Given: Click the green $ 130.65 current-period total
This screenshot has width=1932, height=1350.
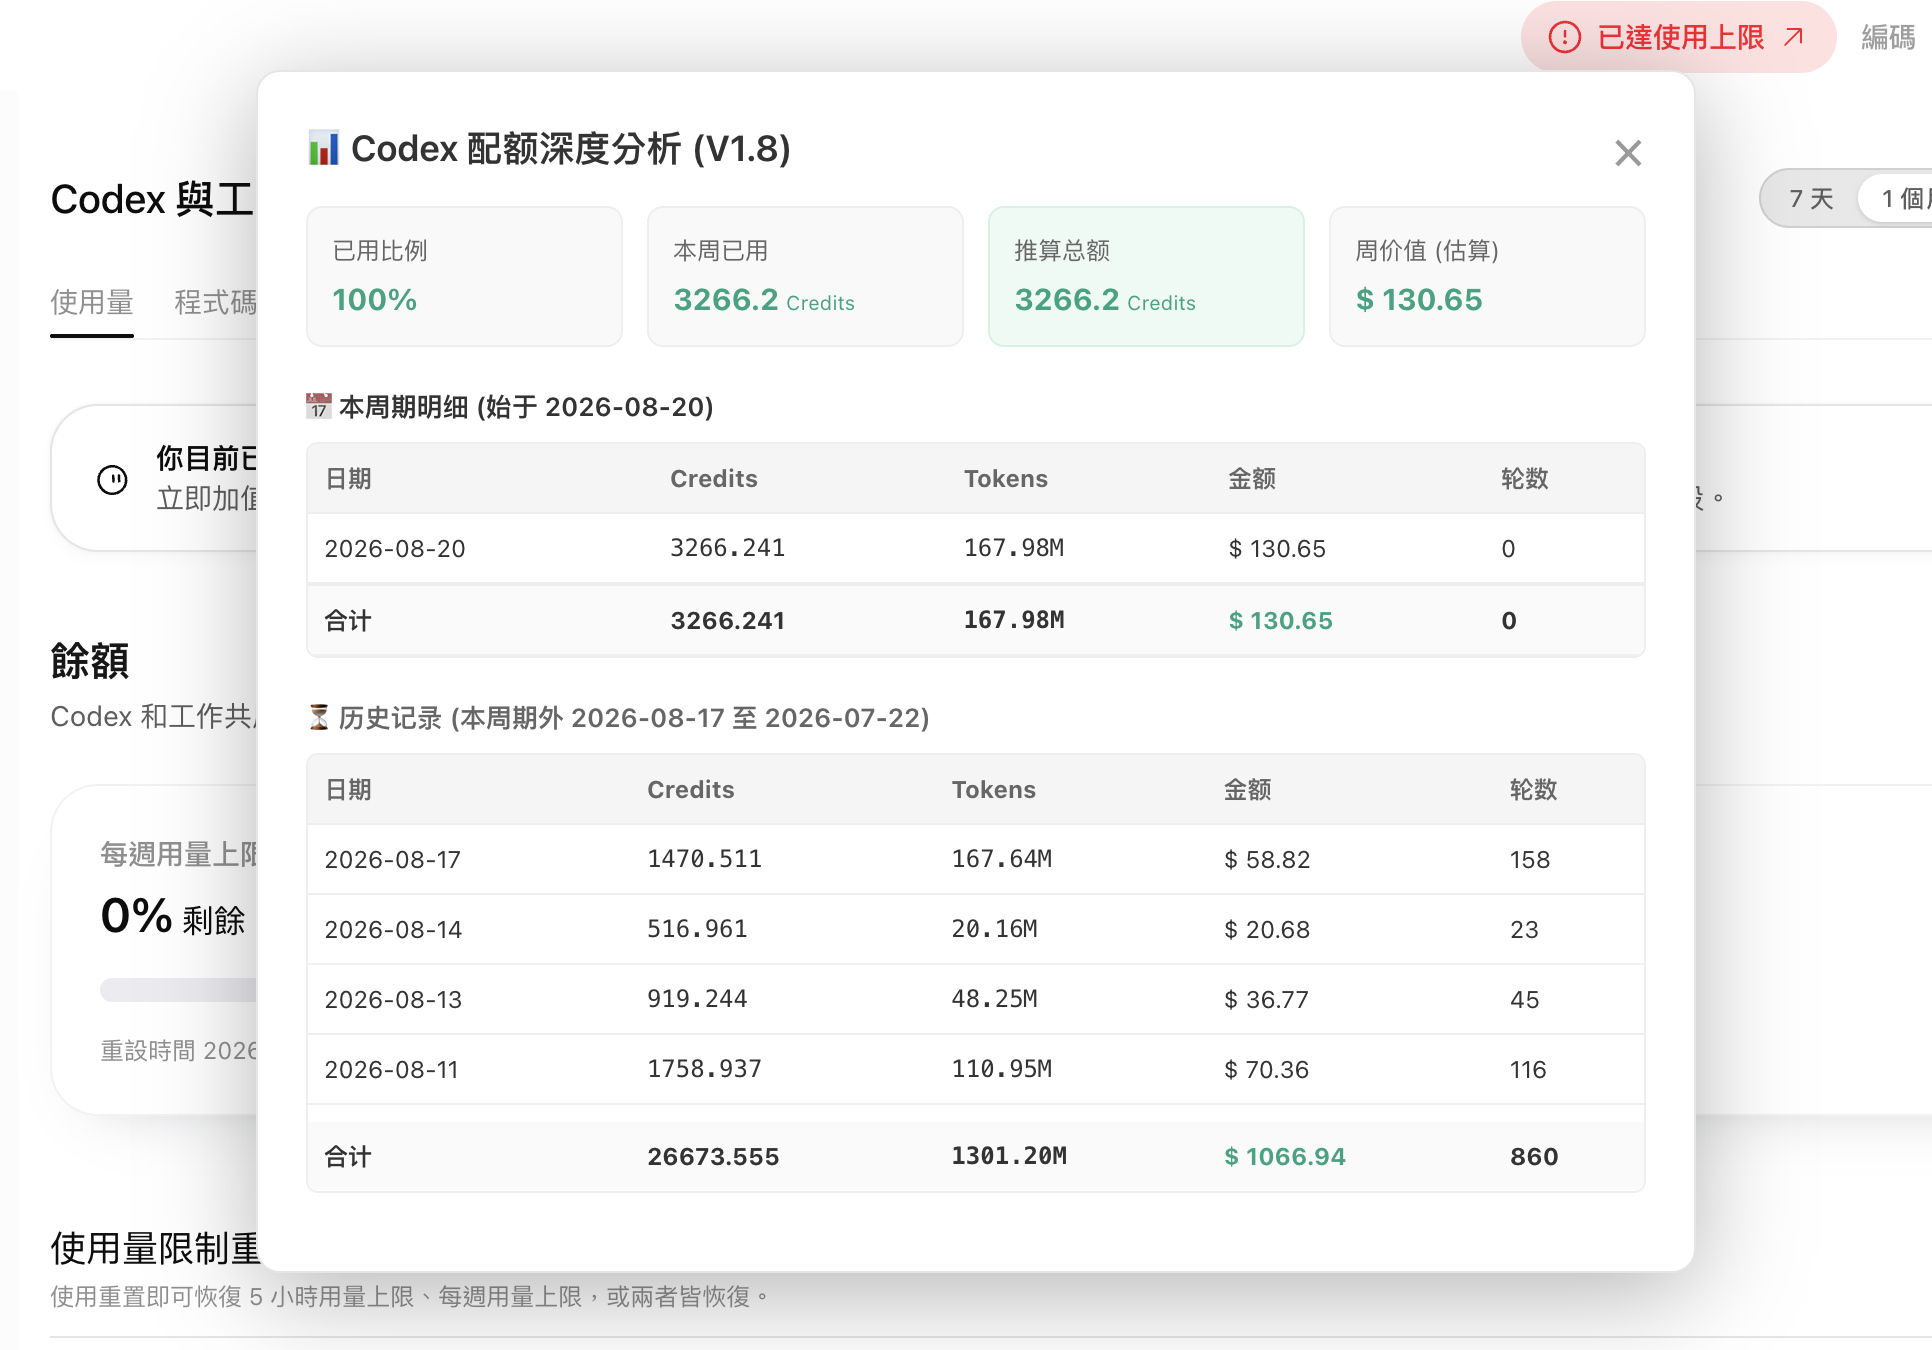Looking at the screenshot, I should click(1280, 620).
